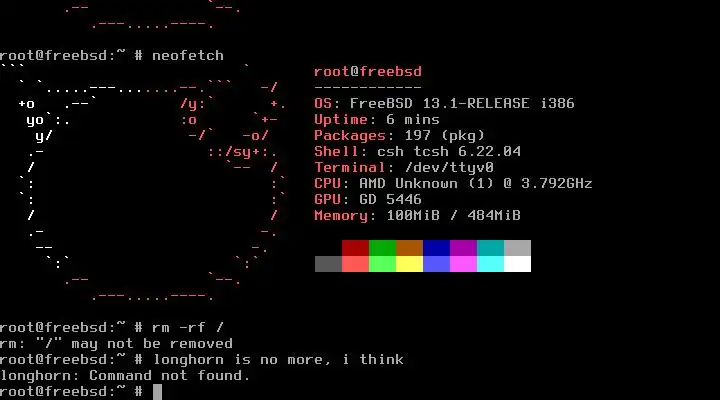
Task: Click the neofetch command text
Action: tap(188, 56)
